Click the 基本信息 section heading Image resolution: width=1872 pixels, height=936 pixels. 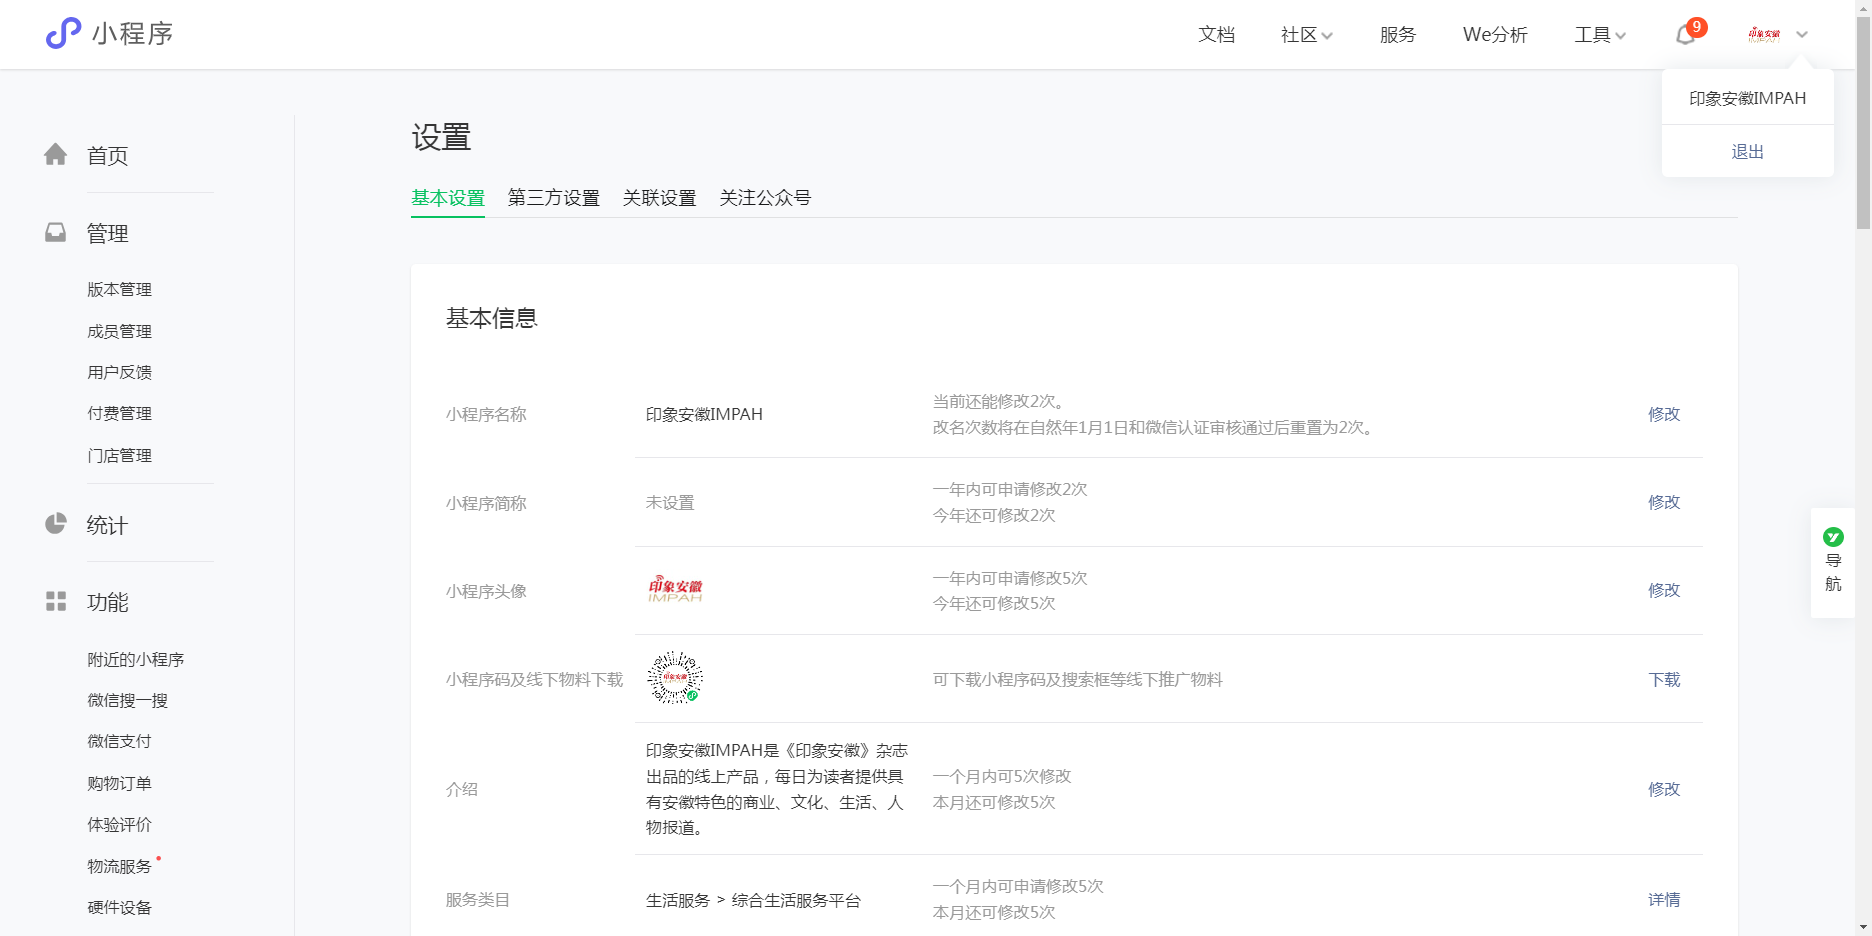492,318
